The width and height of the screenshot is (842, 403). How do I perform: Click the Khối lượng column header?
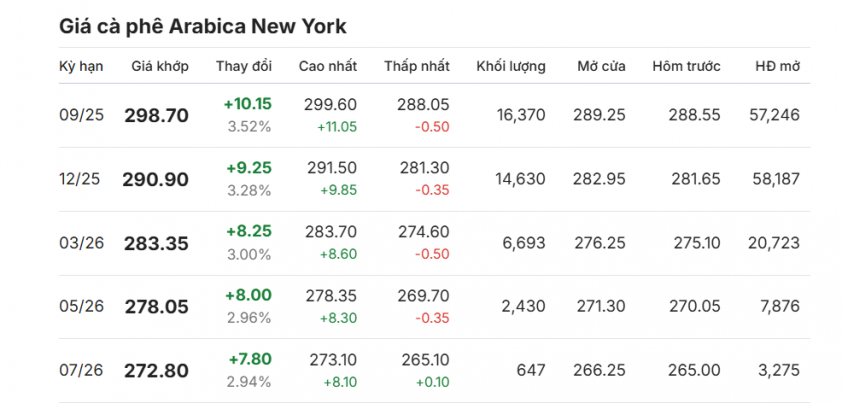tap(511, 67)
